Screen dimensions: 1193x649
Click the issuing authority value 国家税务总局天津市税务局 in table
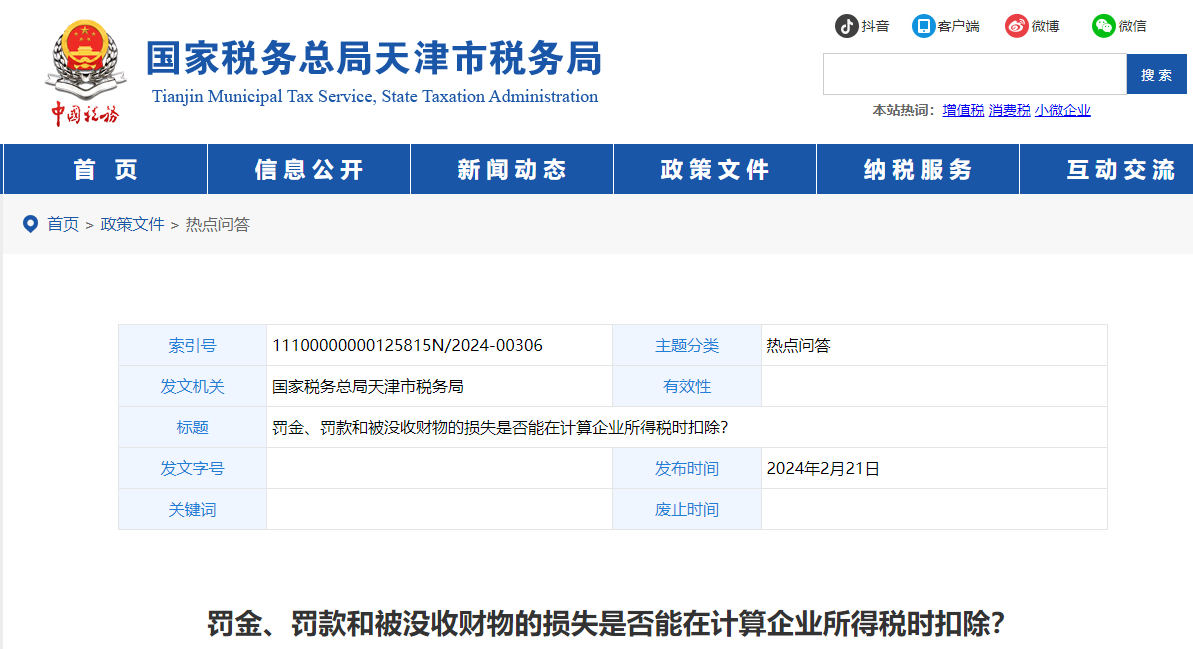[x=367, y=387]
